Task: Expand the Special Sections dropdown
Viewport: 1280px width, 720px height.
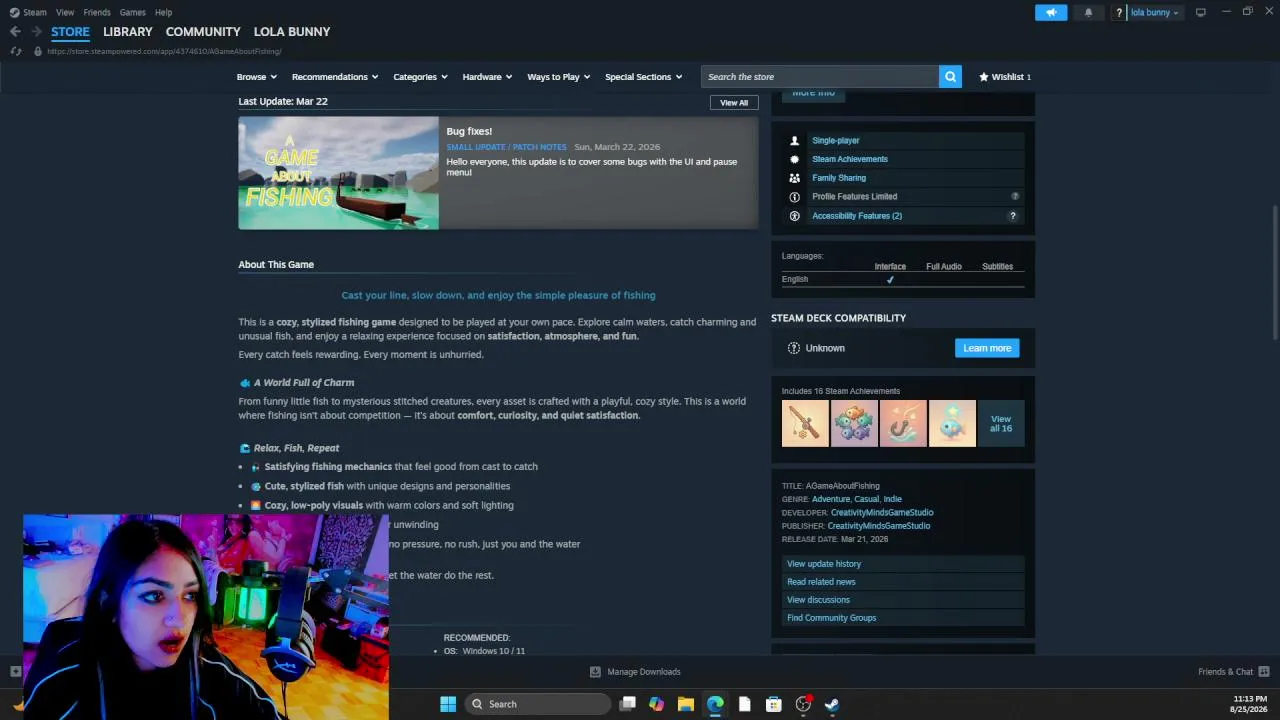Action: click(644, 77)
